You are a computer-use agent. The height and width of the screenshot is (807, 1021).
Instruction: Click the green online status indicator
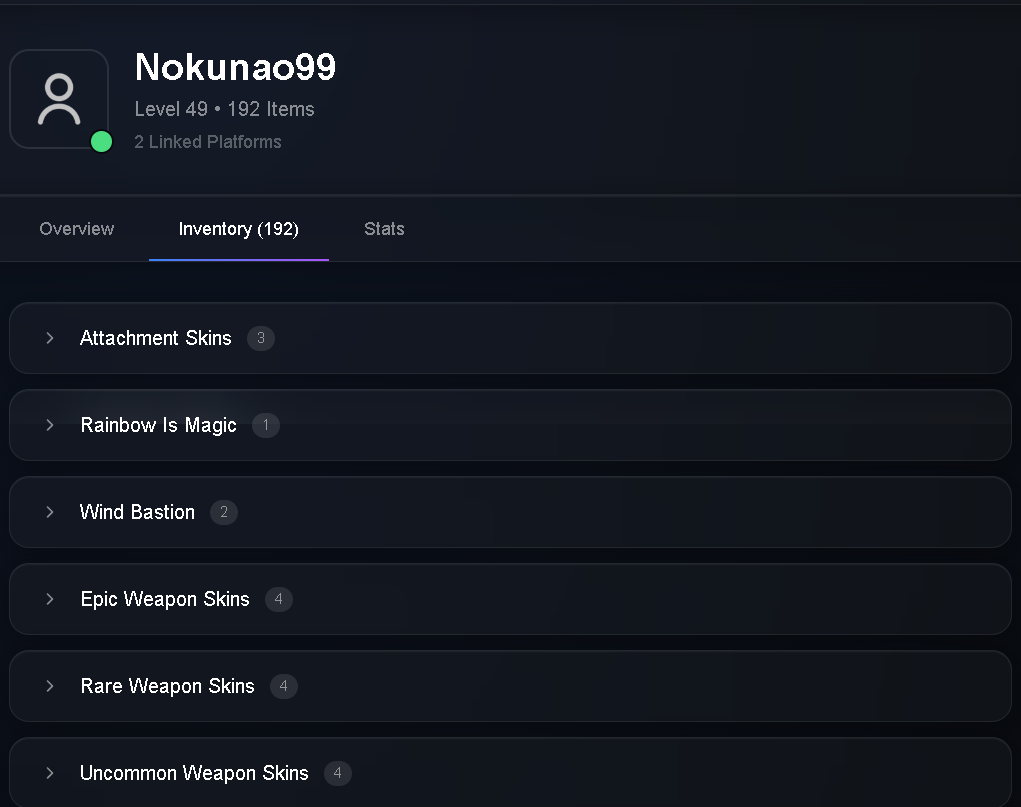pos(101,141)
